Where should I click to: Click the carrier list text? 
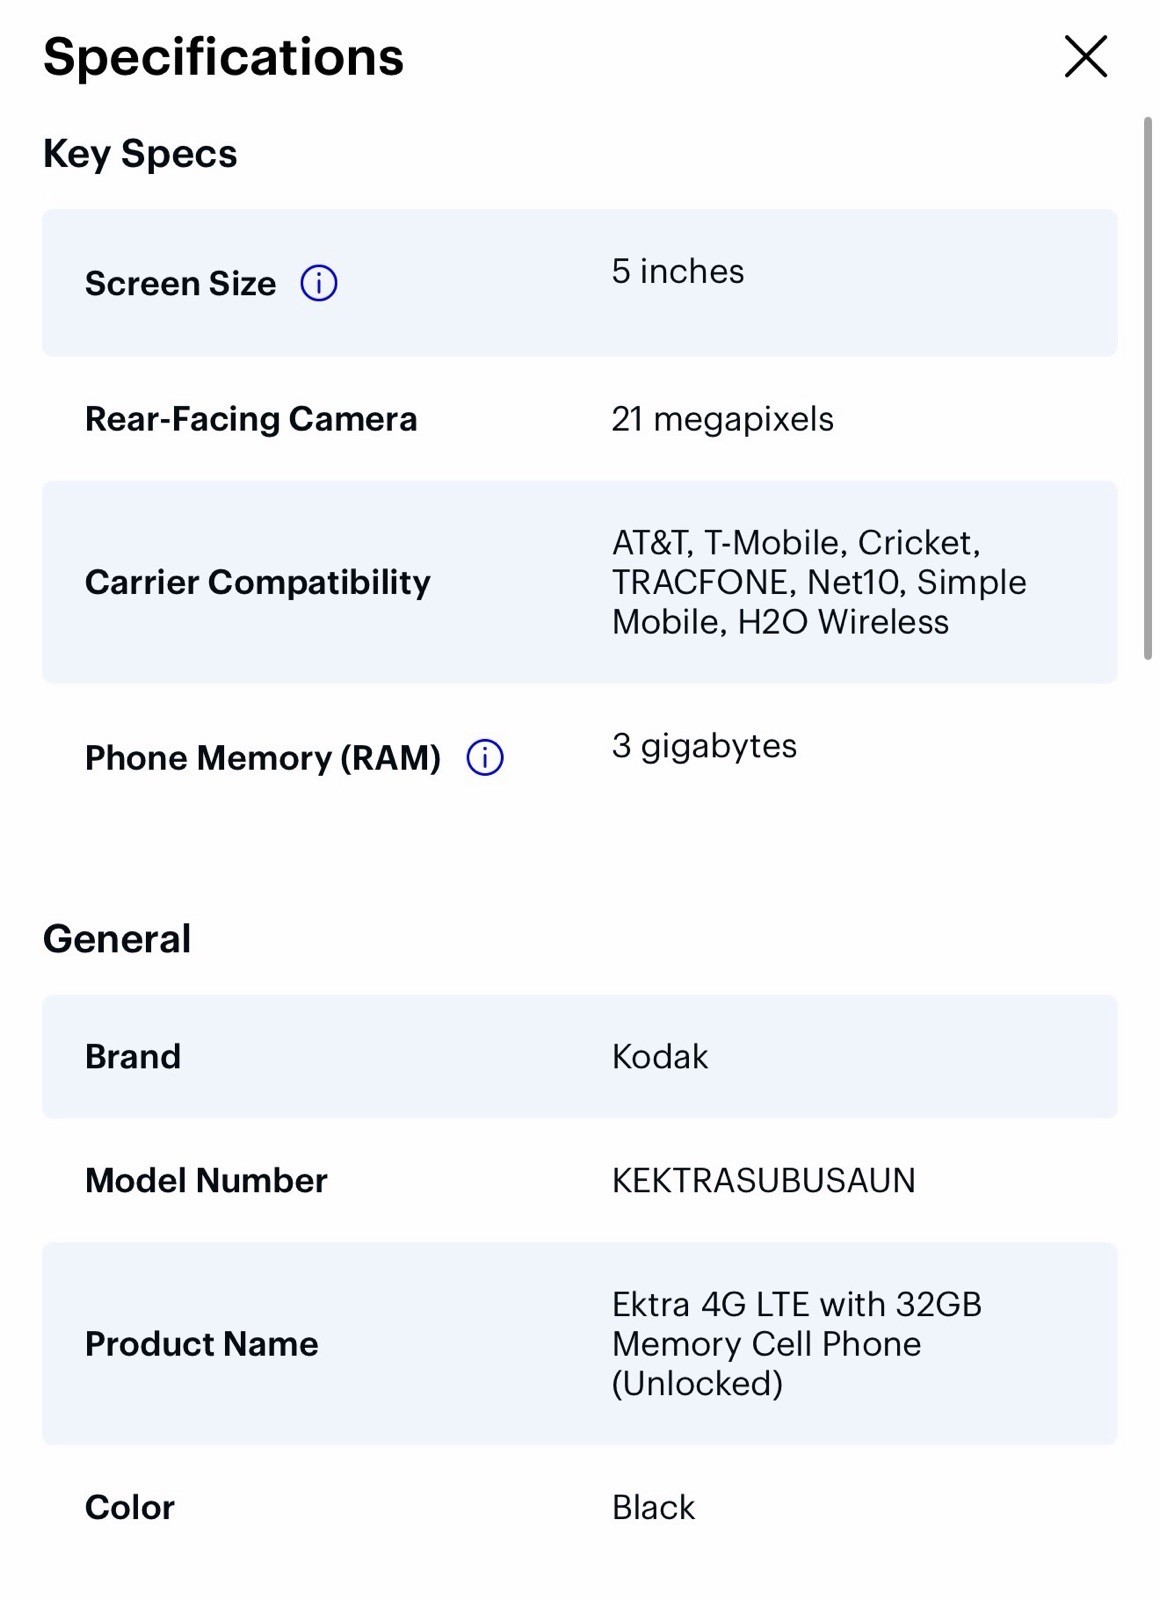click(x=819, y=582)
